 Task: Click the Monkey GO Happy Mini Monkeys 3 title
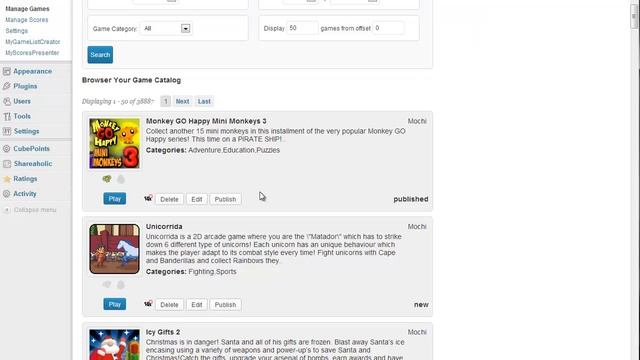(206, 121)
